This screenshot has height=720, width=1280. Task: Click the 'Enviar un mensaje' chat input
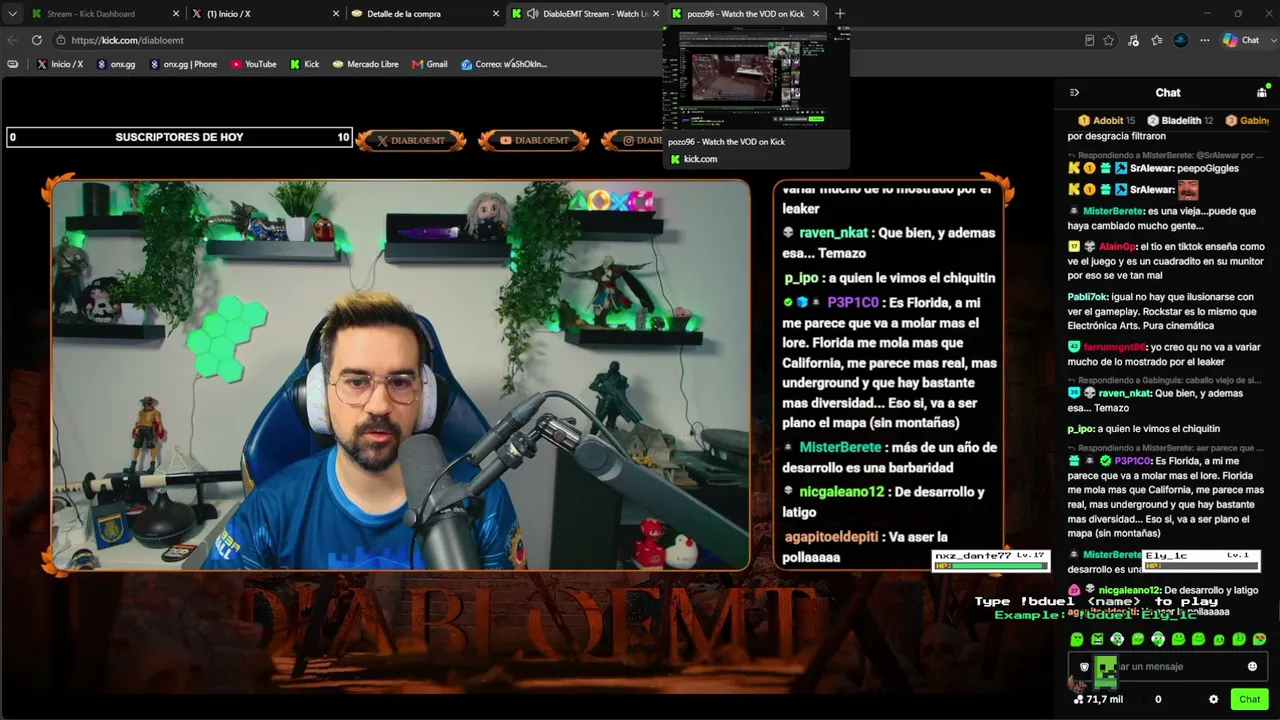pos(1170,667)
